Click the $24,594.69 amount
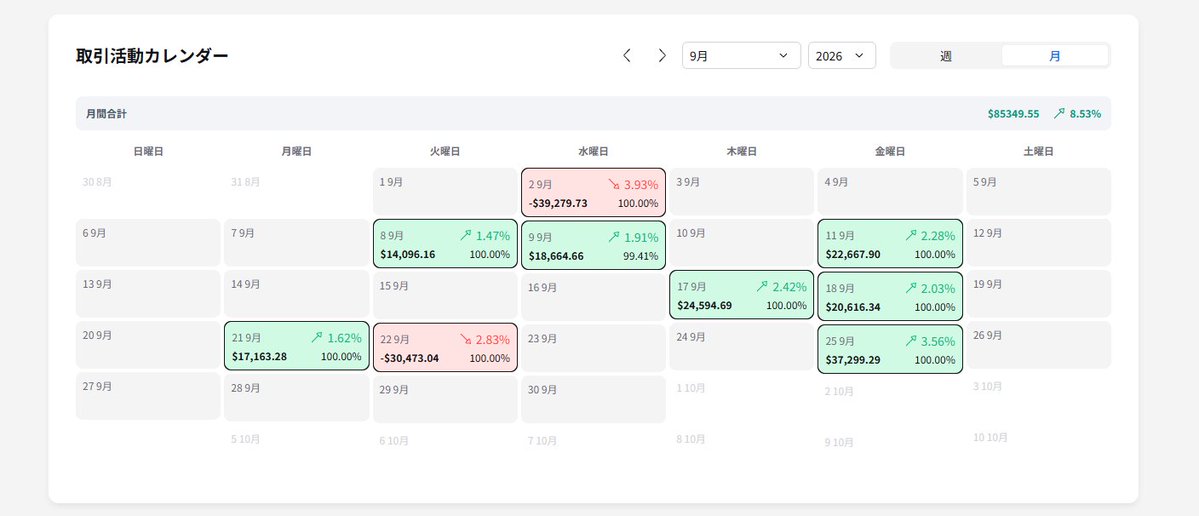Screen dimensions: 1199x516 point(704,305)
